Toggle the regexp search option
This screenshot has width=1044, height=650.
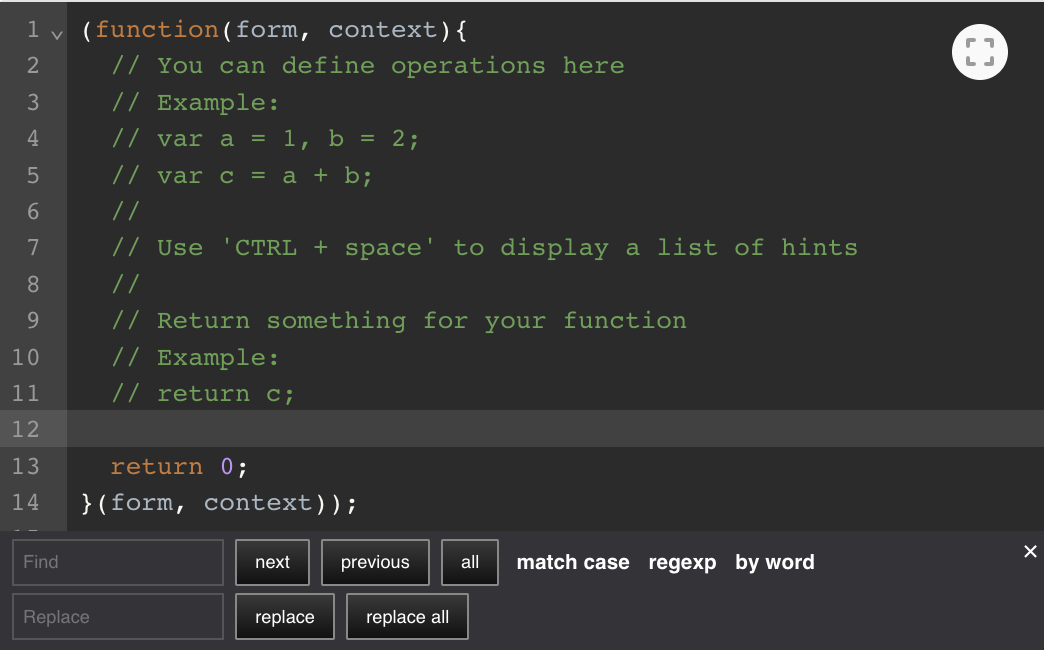click(x=682, y=562)
